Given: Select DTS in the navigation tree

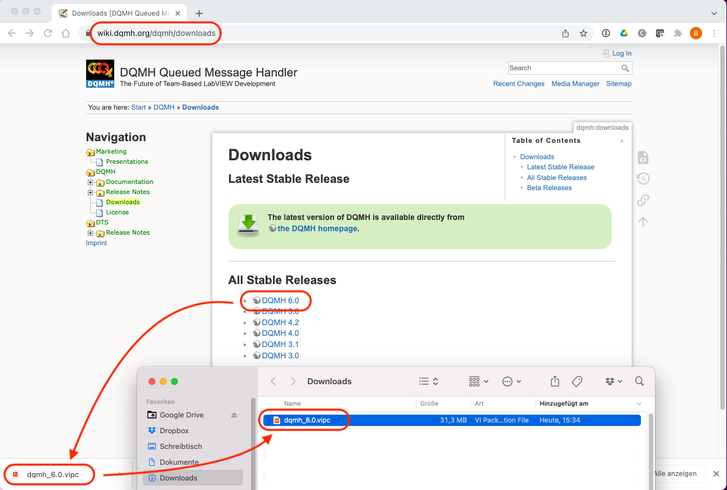Looking at the screenshot, I should pos(102,223).
